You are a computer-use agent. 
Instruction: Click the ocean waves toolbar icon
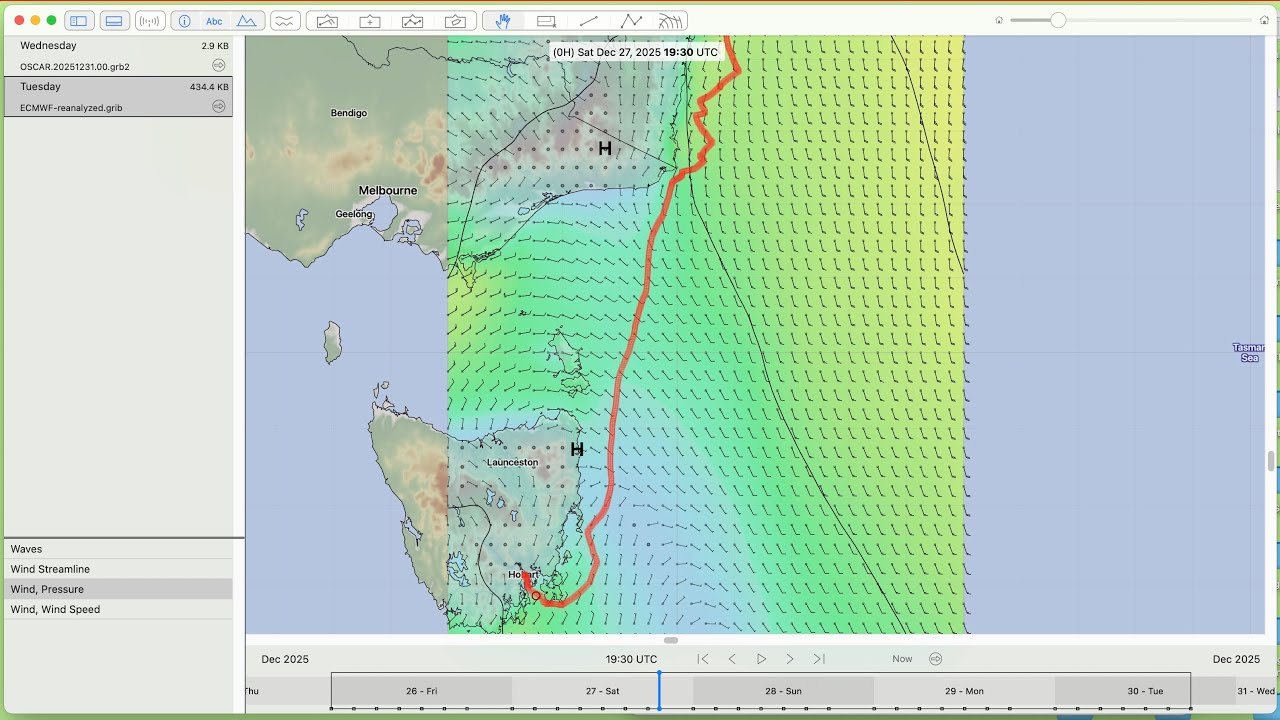[x=285, y=20]
